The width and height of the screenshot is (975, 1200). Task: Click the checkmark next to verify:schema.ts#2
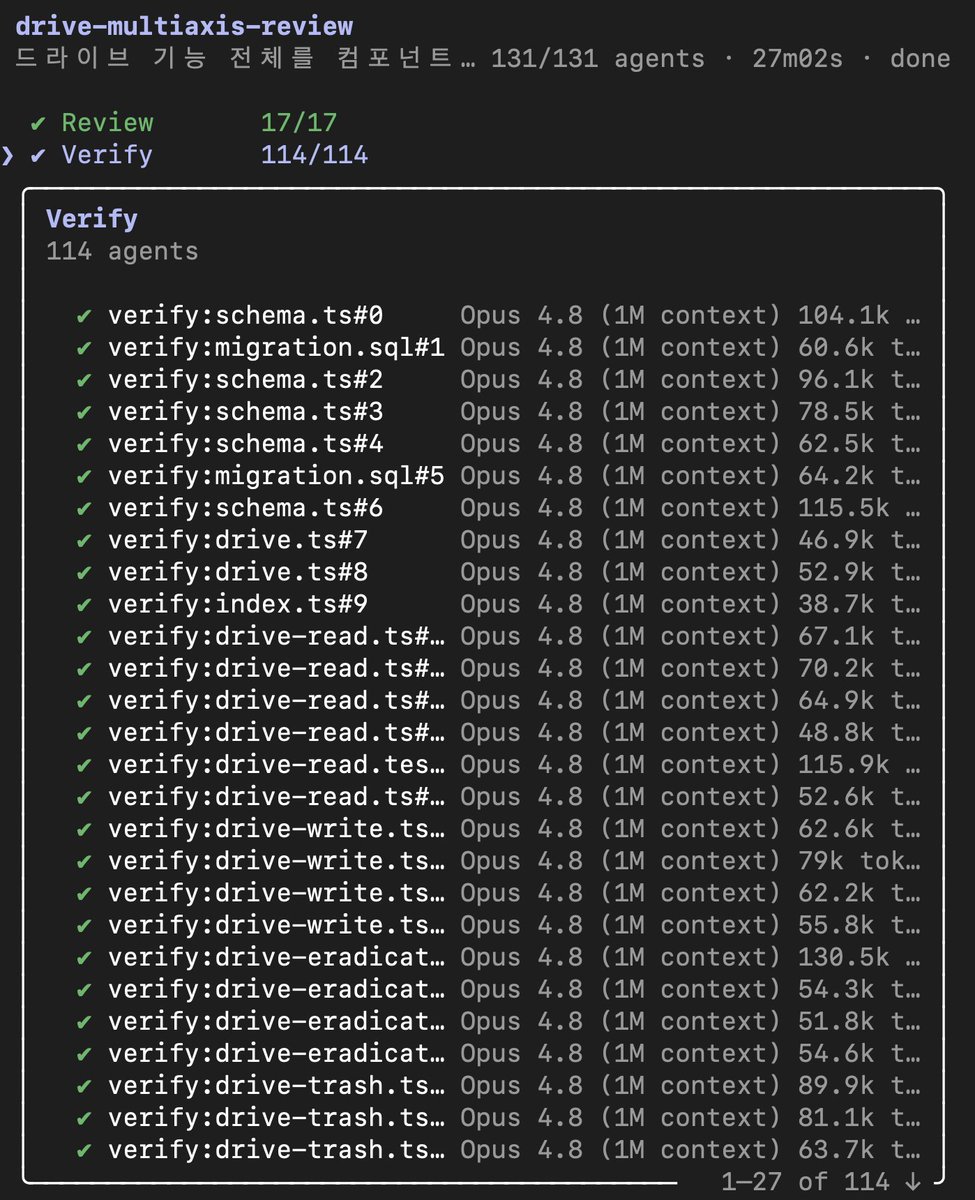85,380
